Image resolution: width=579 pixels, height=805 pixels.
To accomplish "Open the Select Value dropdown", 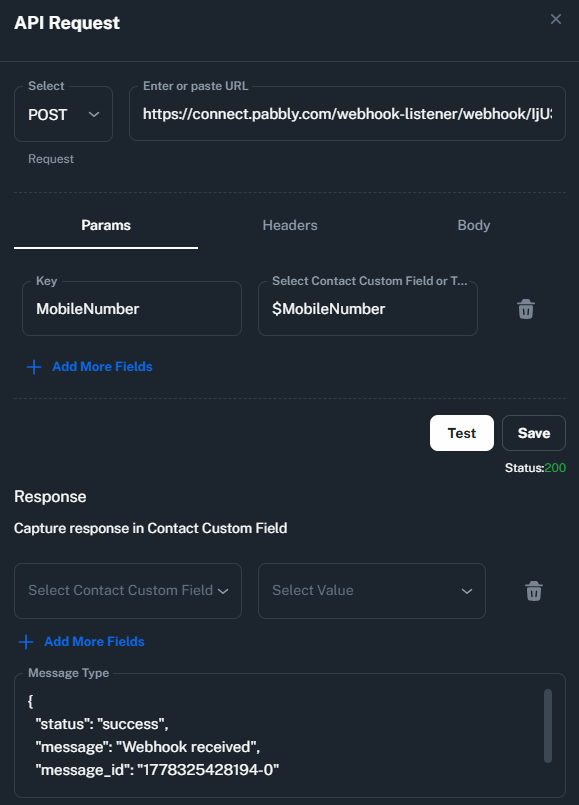I will (x=372, y=591).
